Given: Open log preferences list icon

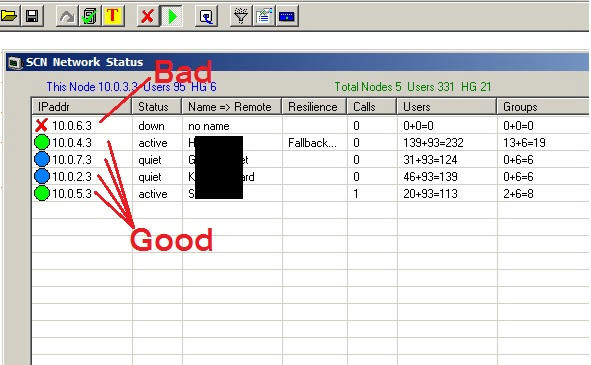Looking at the screenshot, I should (264, 16).
